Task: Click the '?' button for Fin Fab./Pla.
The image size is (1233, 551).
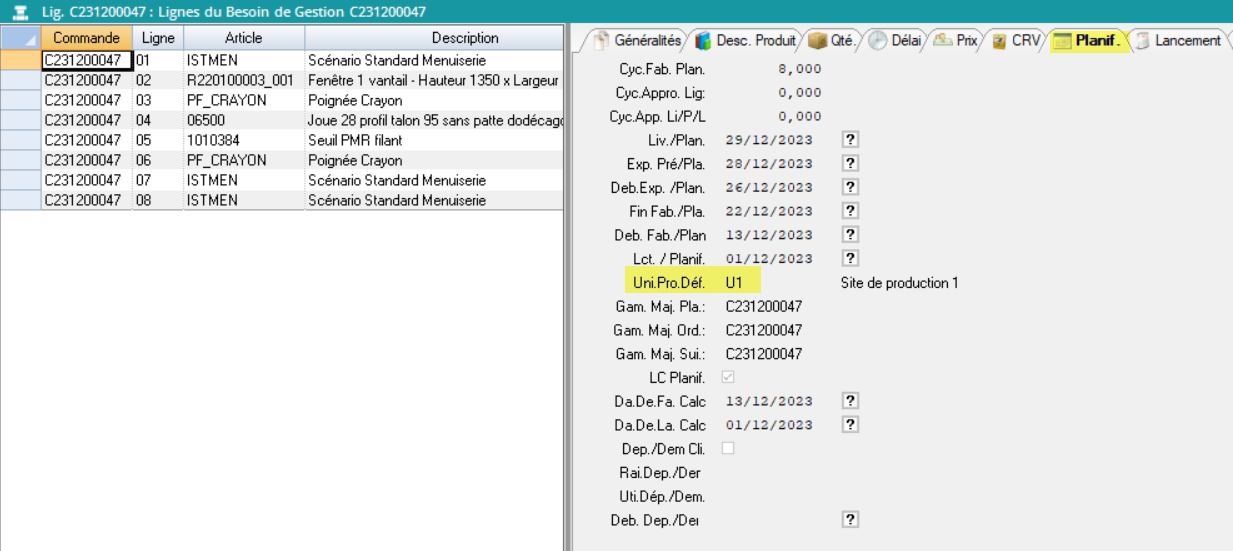Action: 851,211
